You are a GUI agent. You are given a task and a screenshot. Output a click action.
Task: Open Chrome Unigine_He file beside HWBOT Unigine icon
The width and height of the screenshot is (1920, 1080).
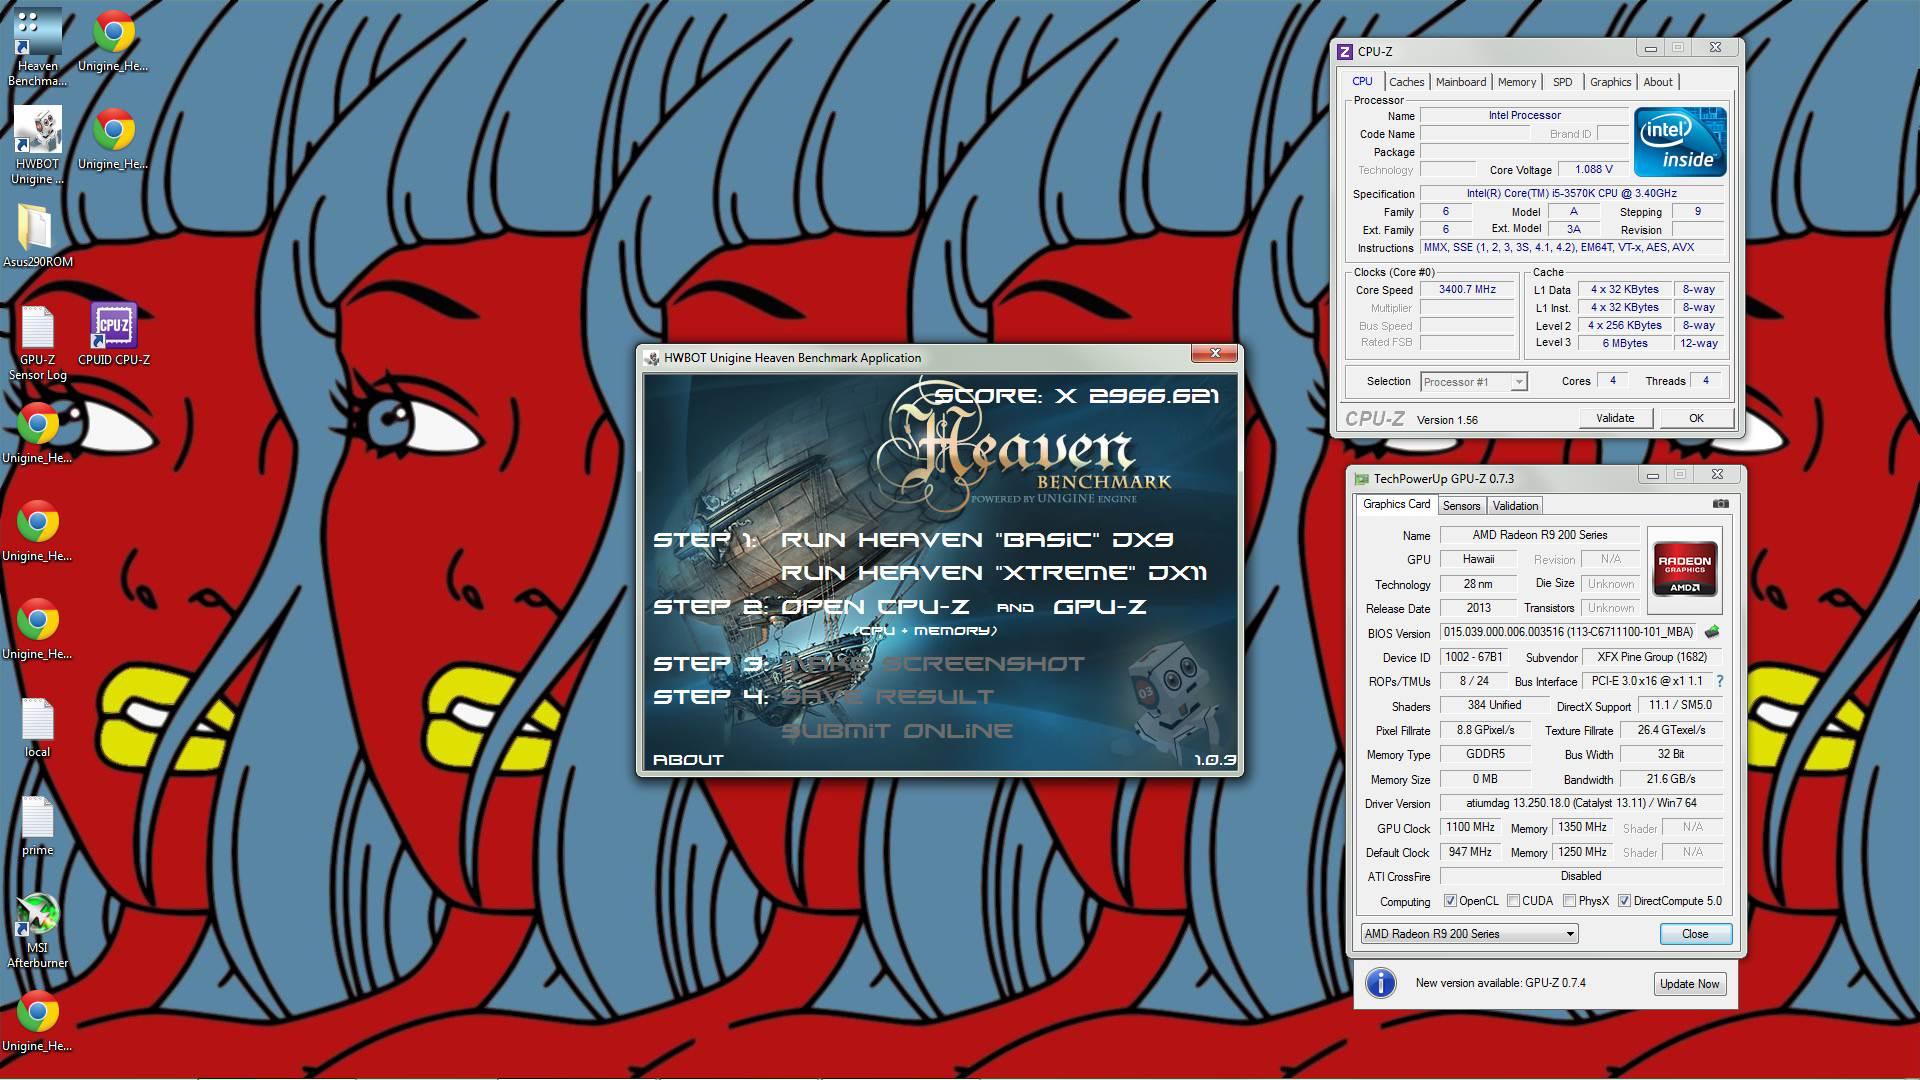(x=113, y=138)
